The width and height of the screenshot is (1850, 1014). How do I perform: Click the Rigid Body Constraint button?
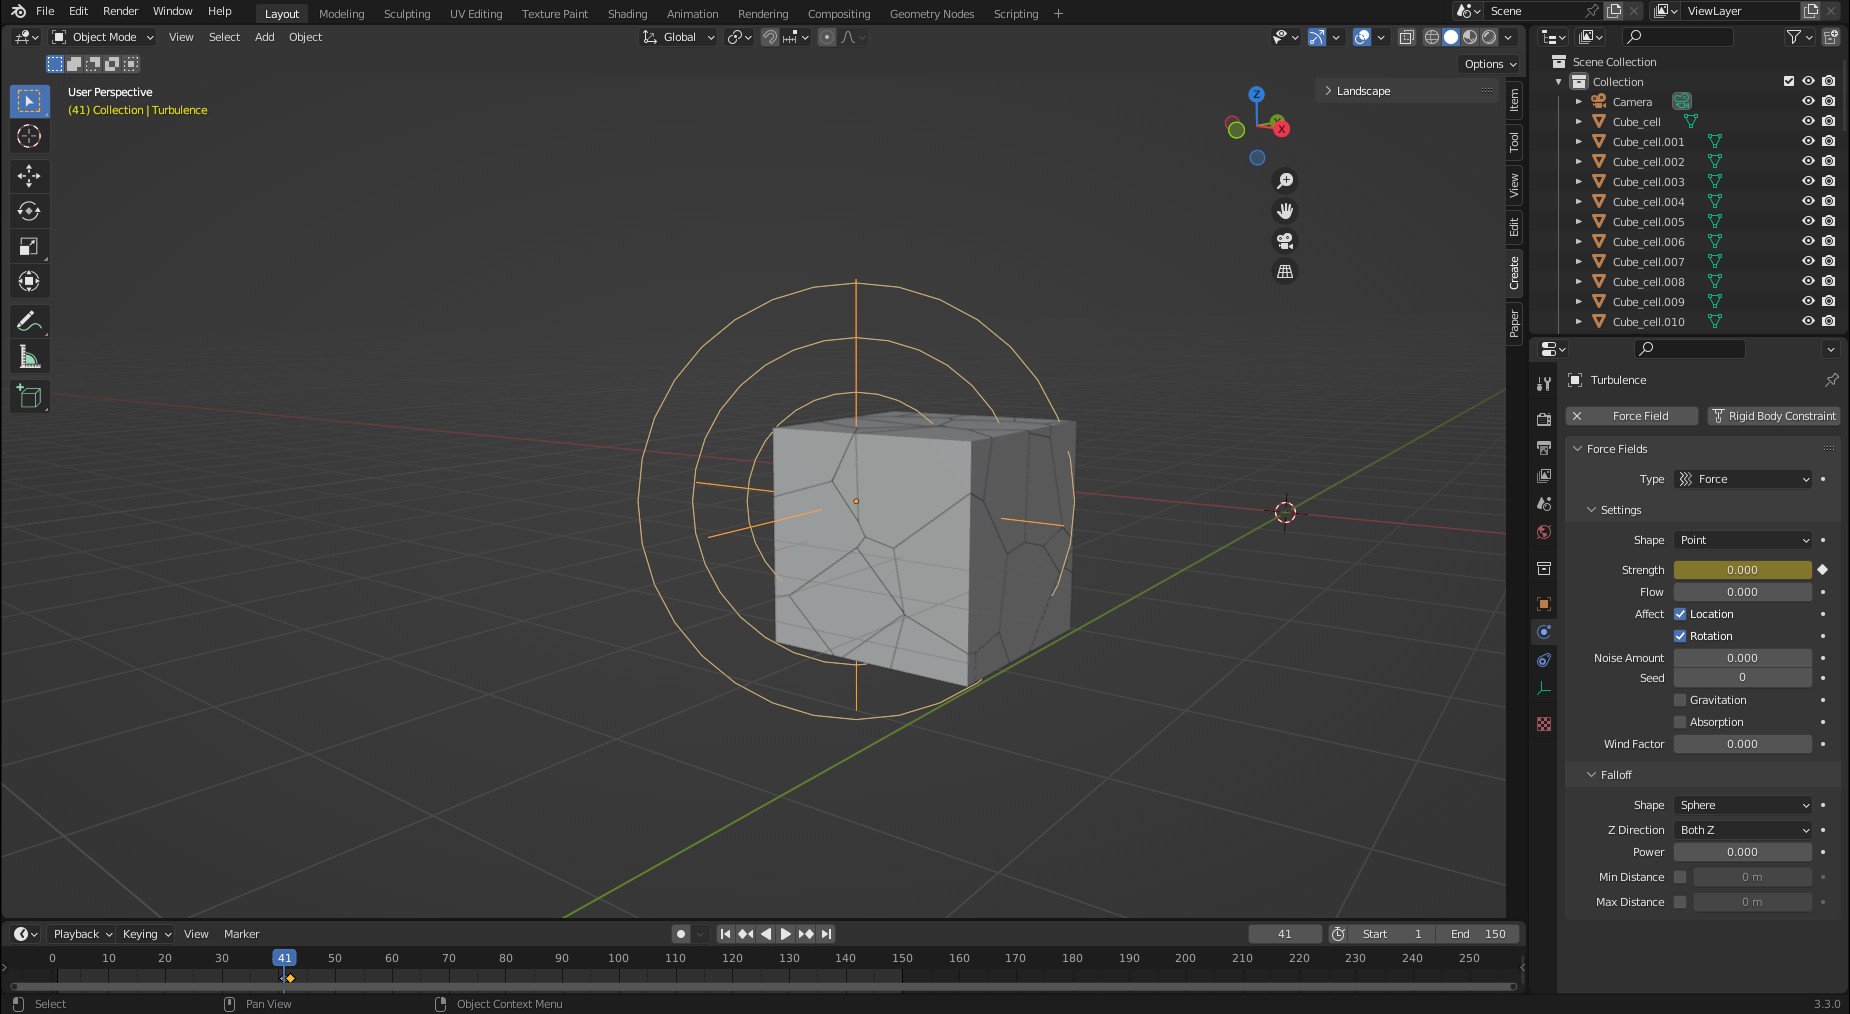coord(1773,416)
